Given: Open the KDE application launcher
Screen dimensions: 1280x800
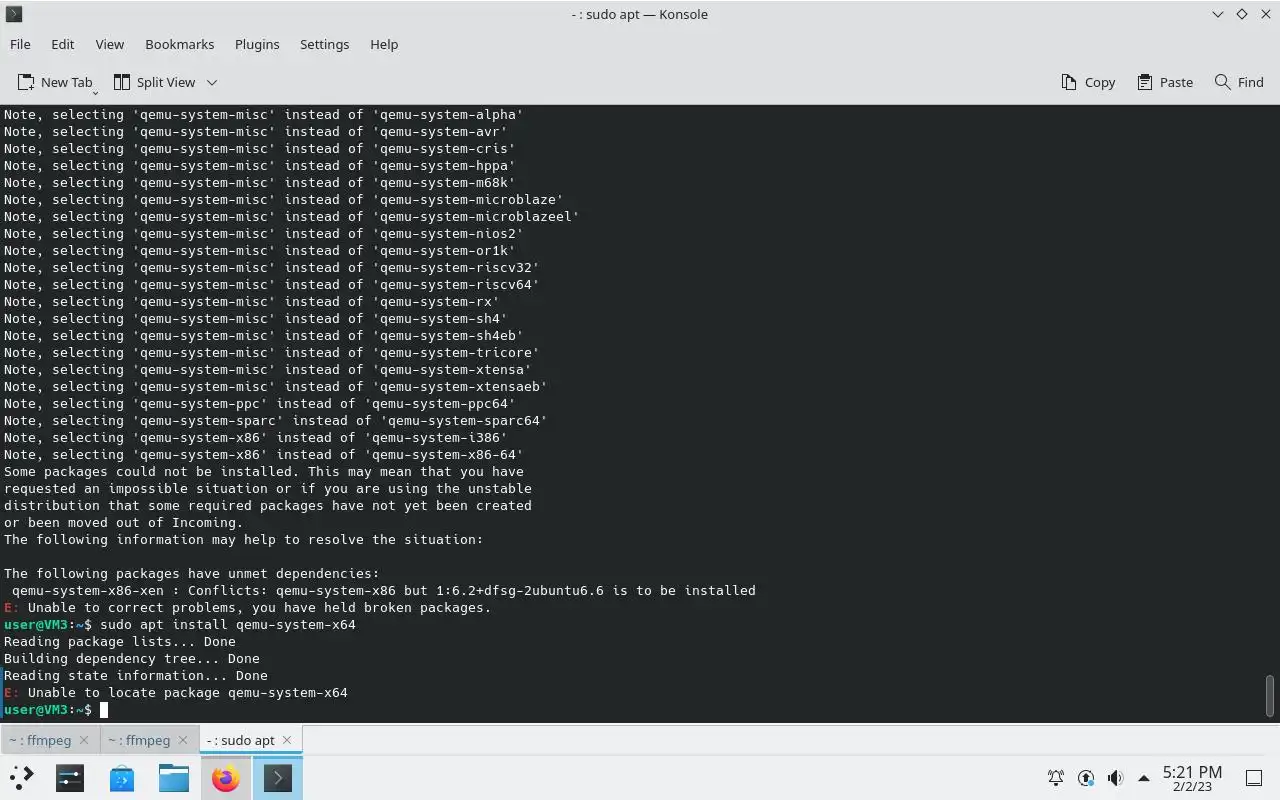Looking at the screenshot, I should coord(22,777).
